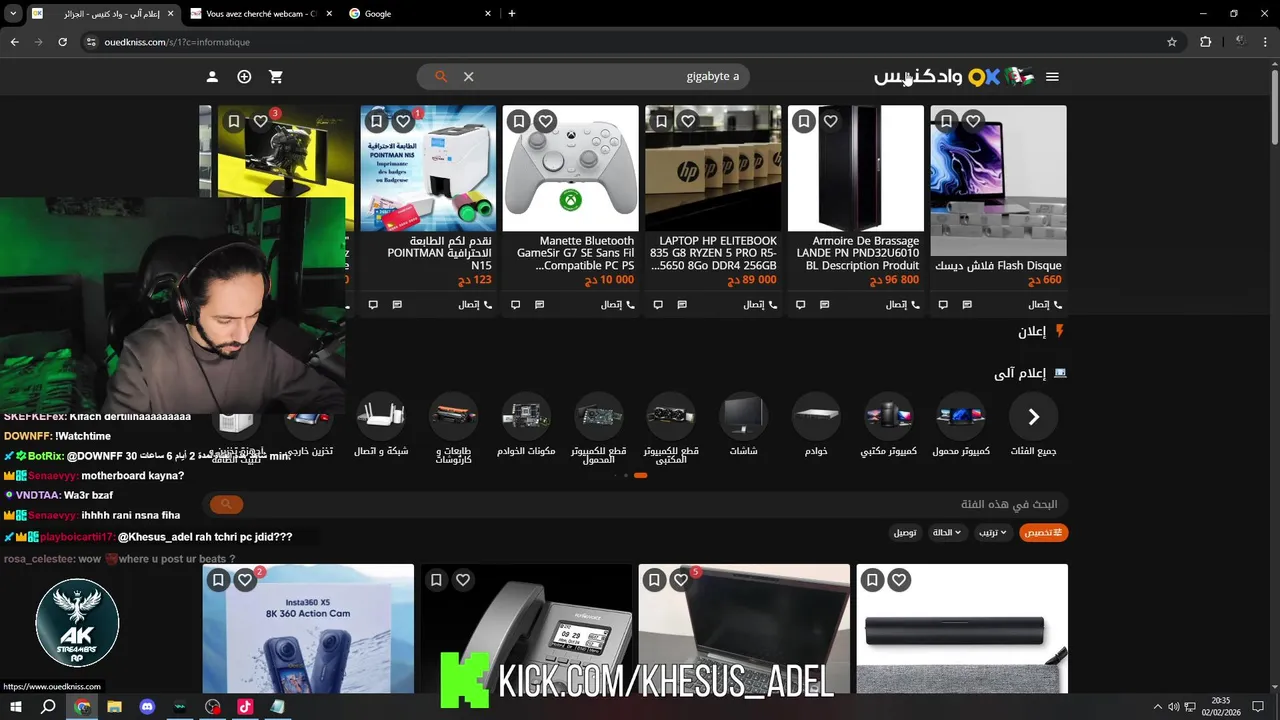Switch to the Google tab
The image size is (1280, 720).
(420, 14)
